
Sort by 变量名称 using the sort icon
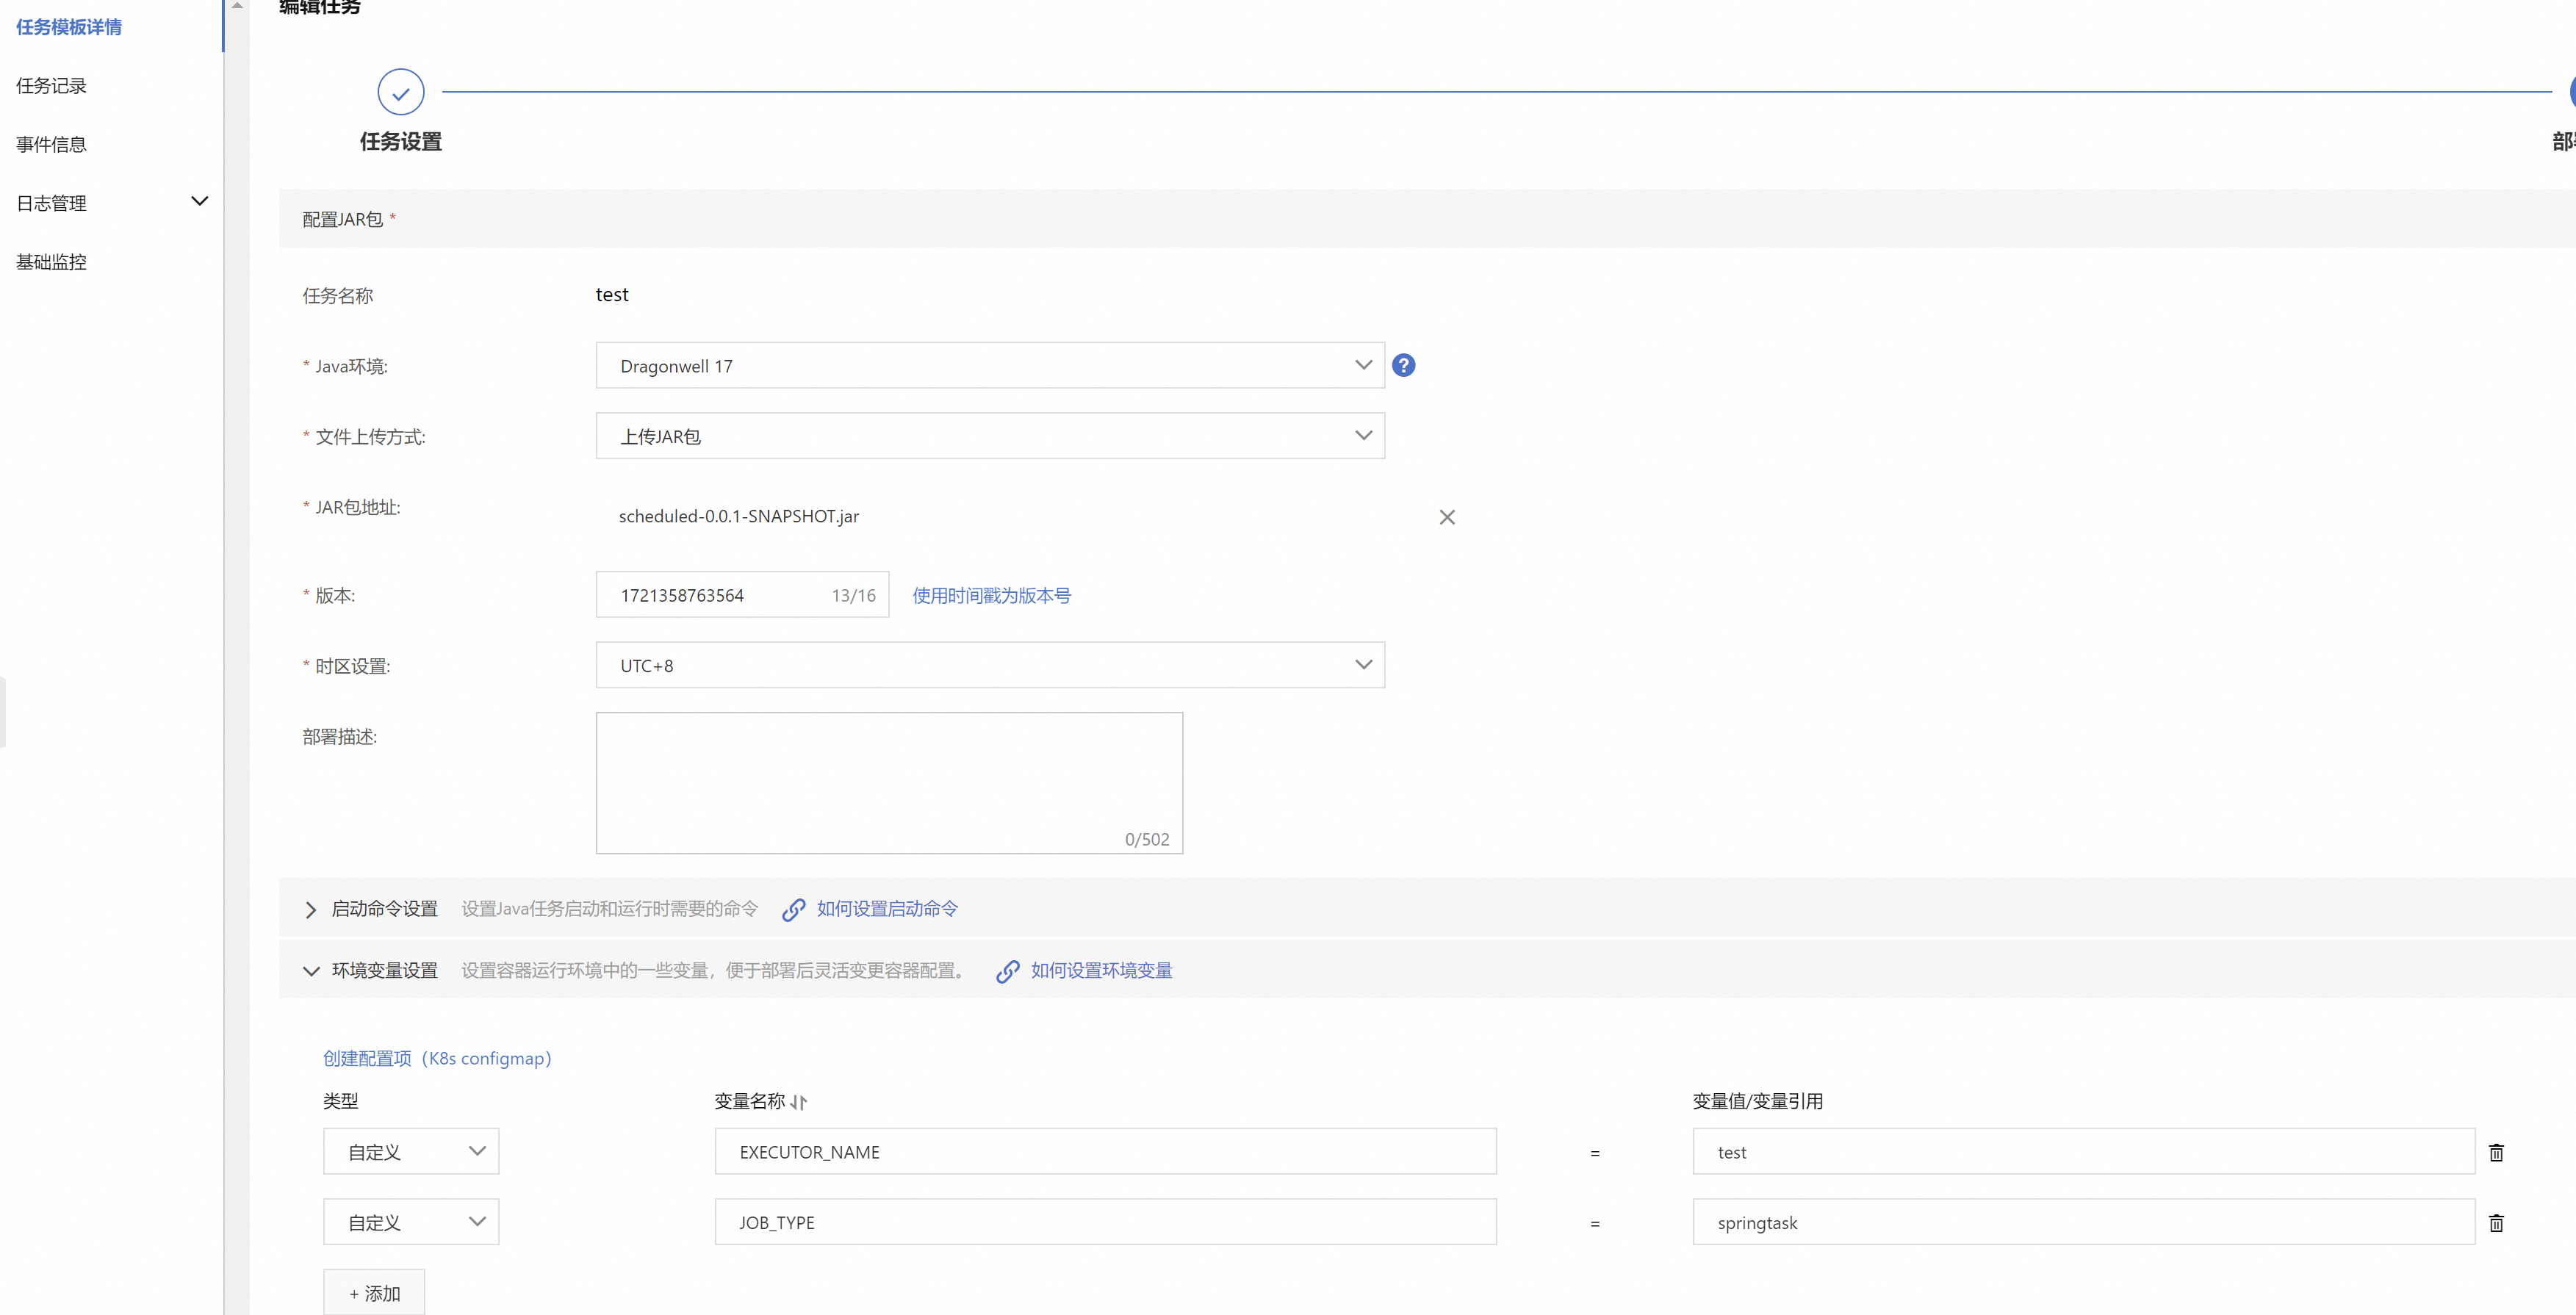coord(798,1102)
